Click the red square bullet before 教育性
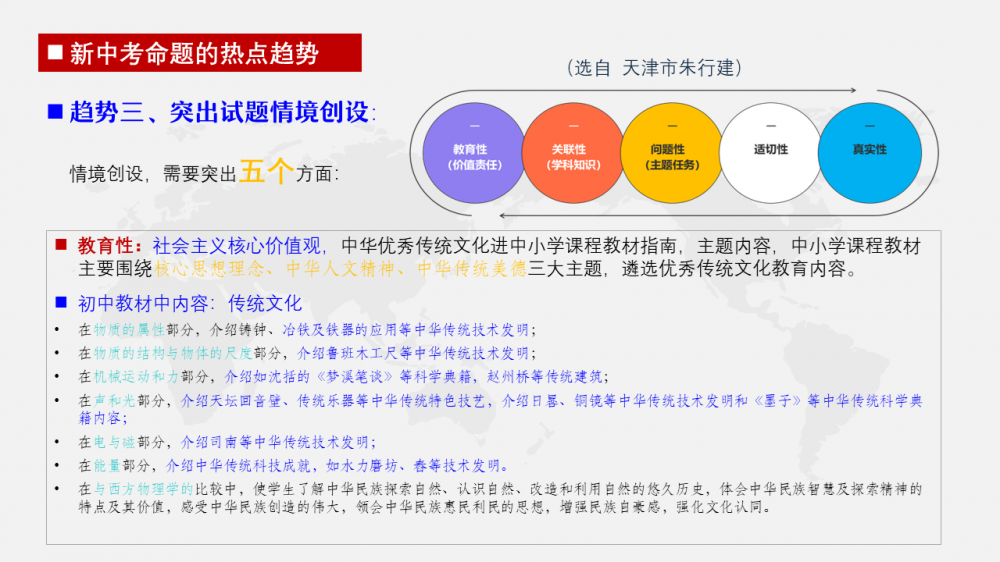 pyautogui.click(x=60, y=244)
